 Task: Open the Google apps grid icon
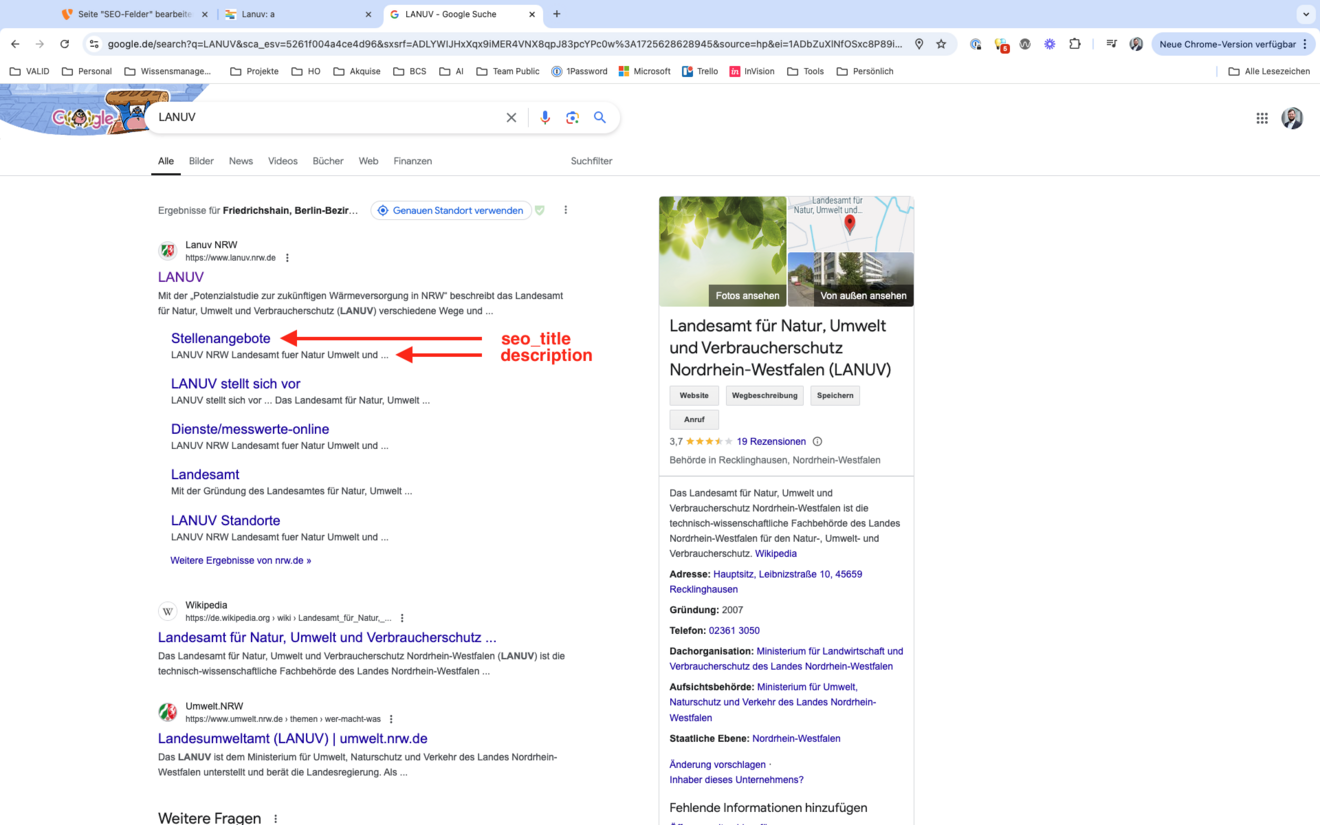pyautogui.click(x=1262, y=118)
